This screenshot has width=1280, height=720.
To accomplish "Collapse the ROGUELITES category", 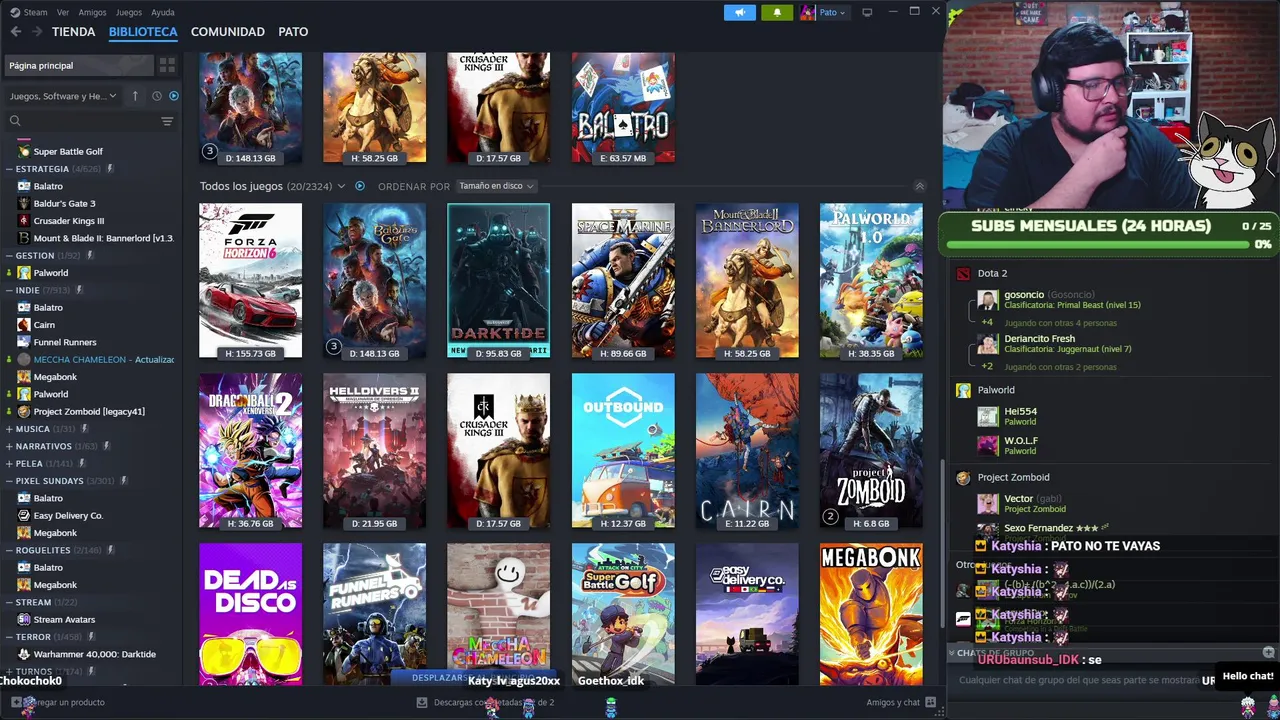I will pyautogui.click(x=9, y=550).
